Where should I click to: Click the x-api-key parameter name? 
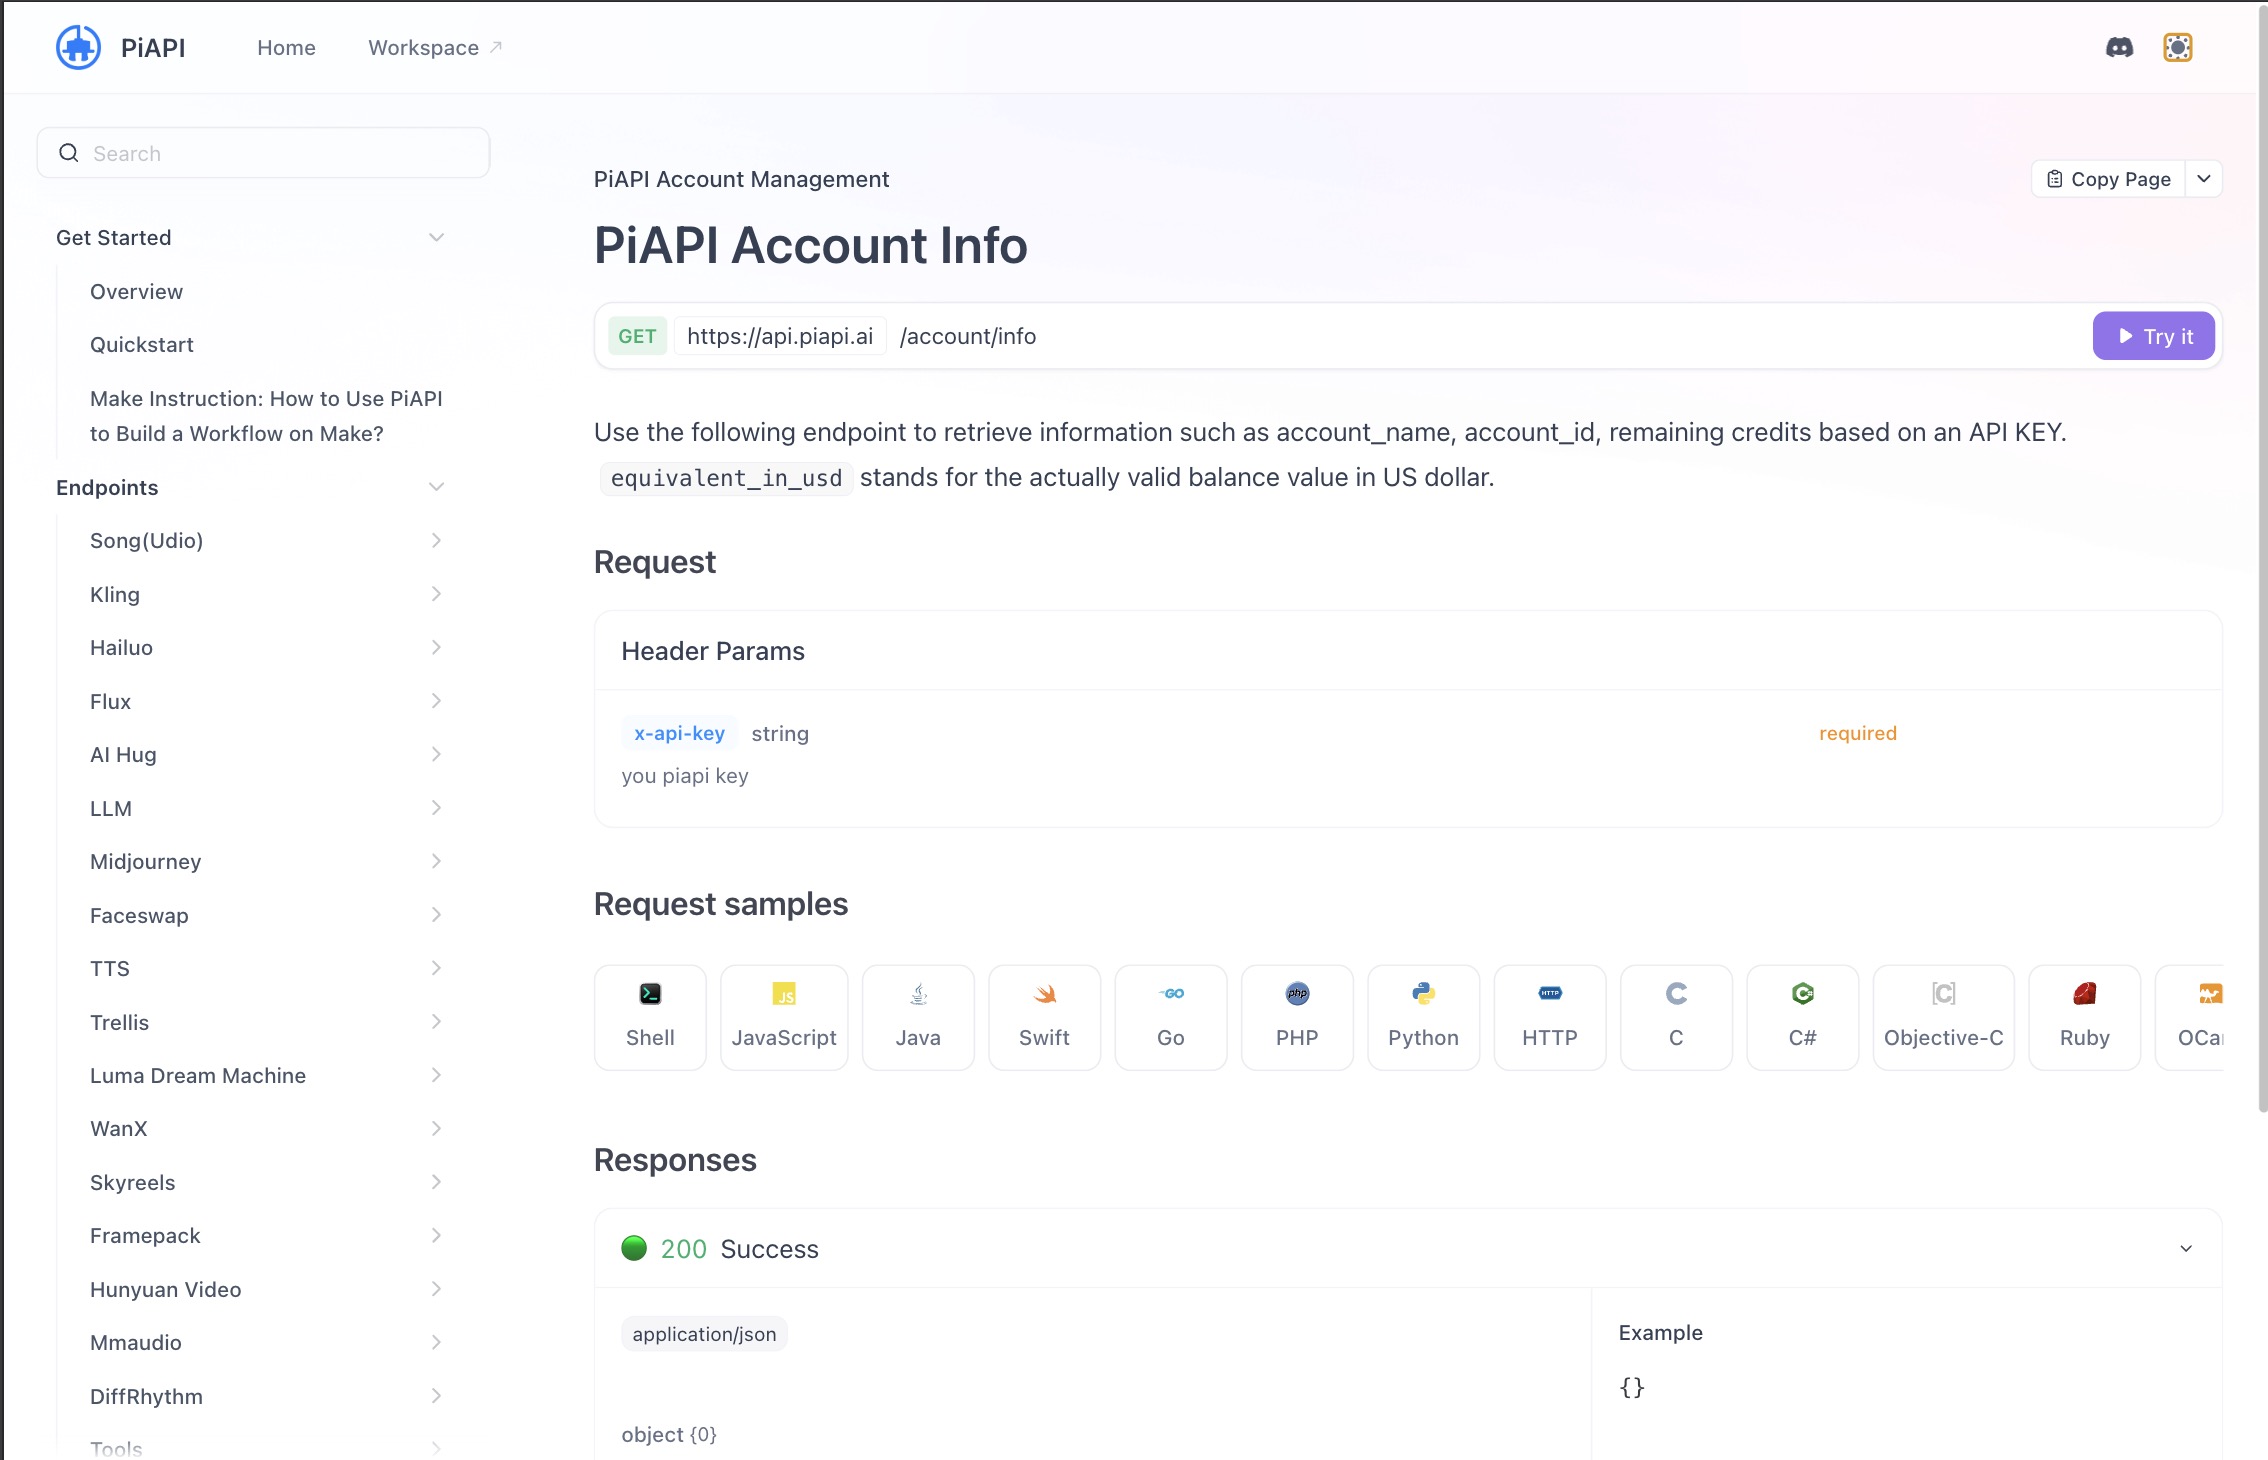[x=679, y=733]
